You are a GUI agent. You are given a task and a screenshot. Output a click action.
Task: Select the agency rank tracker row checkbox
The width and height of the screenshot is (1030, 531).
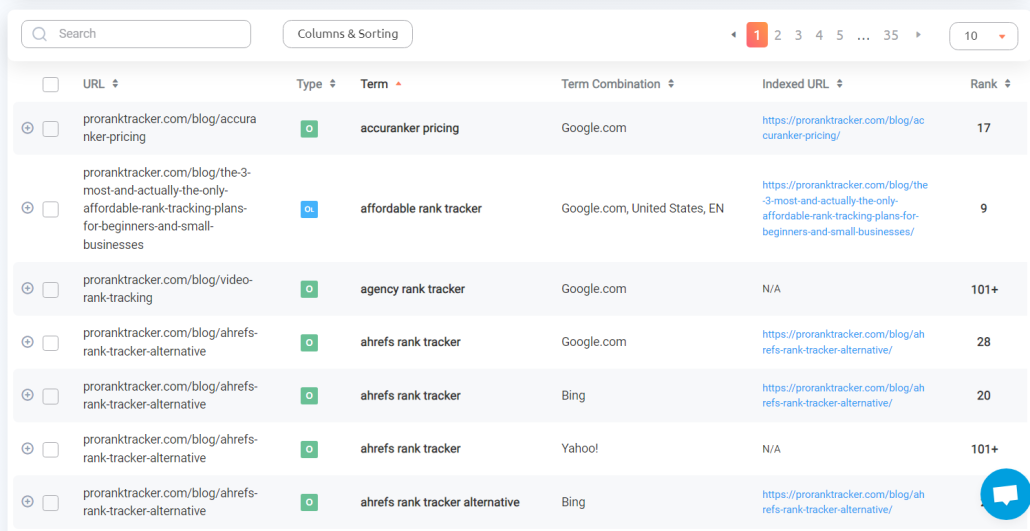[x=51, y=289]
